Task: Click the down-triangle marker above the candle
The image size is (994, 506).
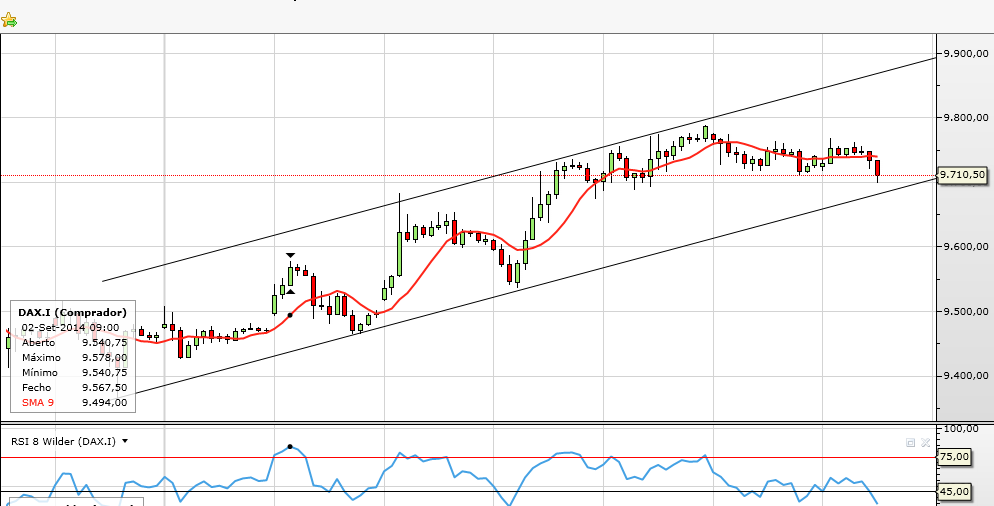Action: click(x=290, y=256)
